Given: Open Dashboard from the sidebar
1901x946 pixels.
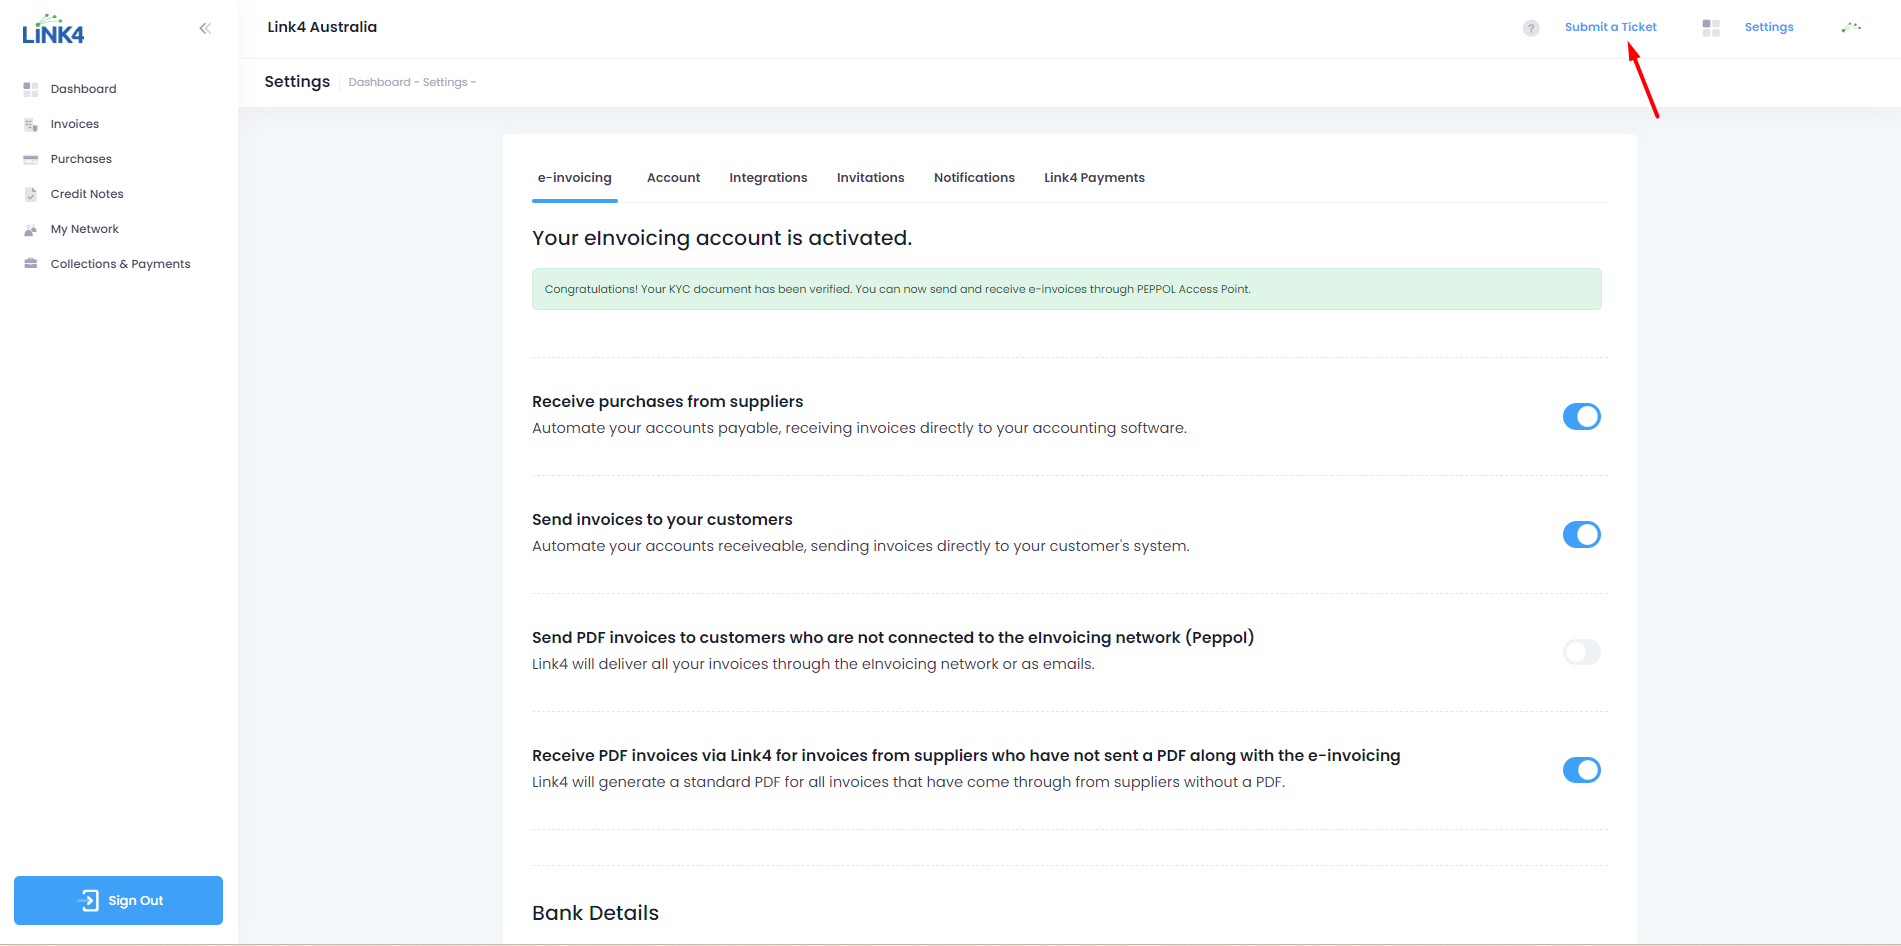Looking at the screenshot, I should click(84, 89).
